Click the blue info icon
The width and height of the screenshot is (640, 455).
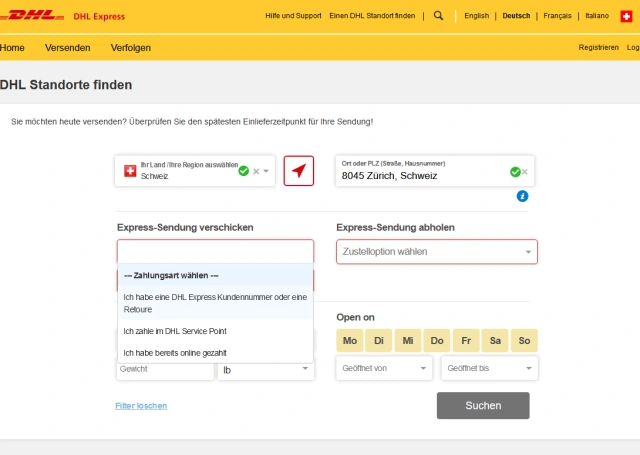(522, 195)
